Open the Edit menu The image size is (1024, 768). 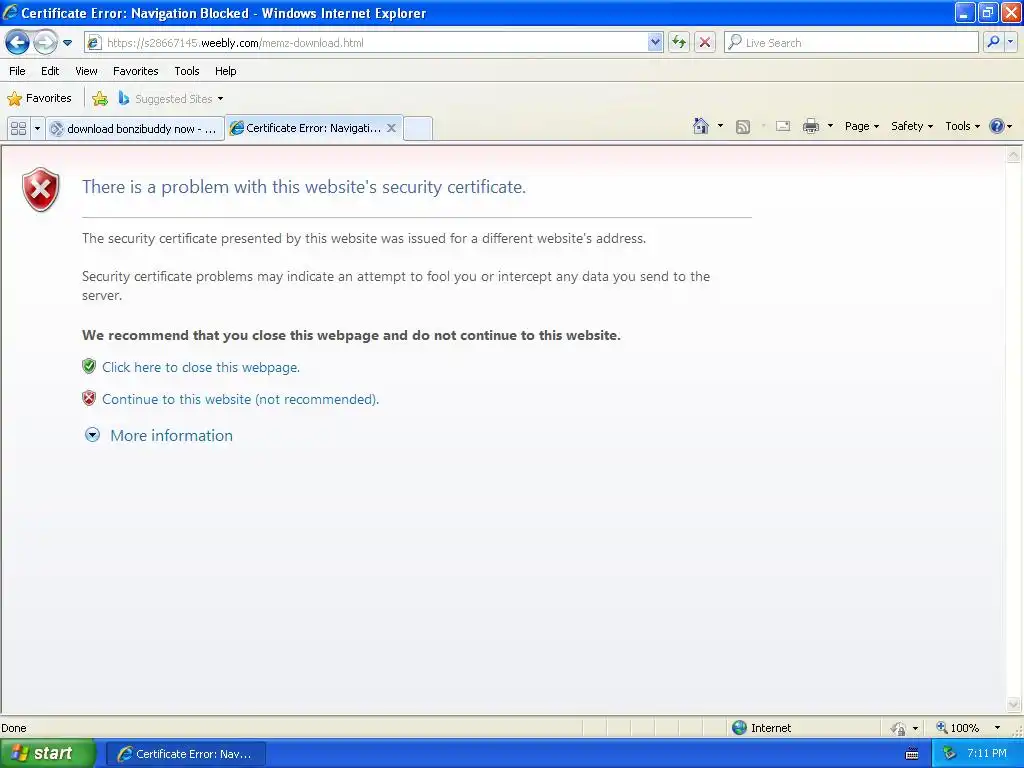tap(50, 71)
